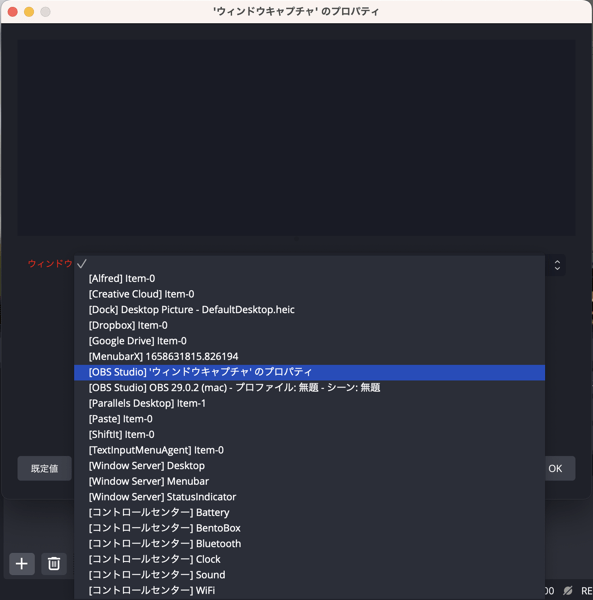Image resolution: width=593 pixels, height=600 pixels.
Task: Select [Dock] Desktop Picture - DefaultDesktop.heic
Action: [309, 310]
